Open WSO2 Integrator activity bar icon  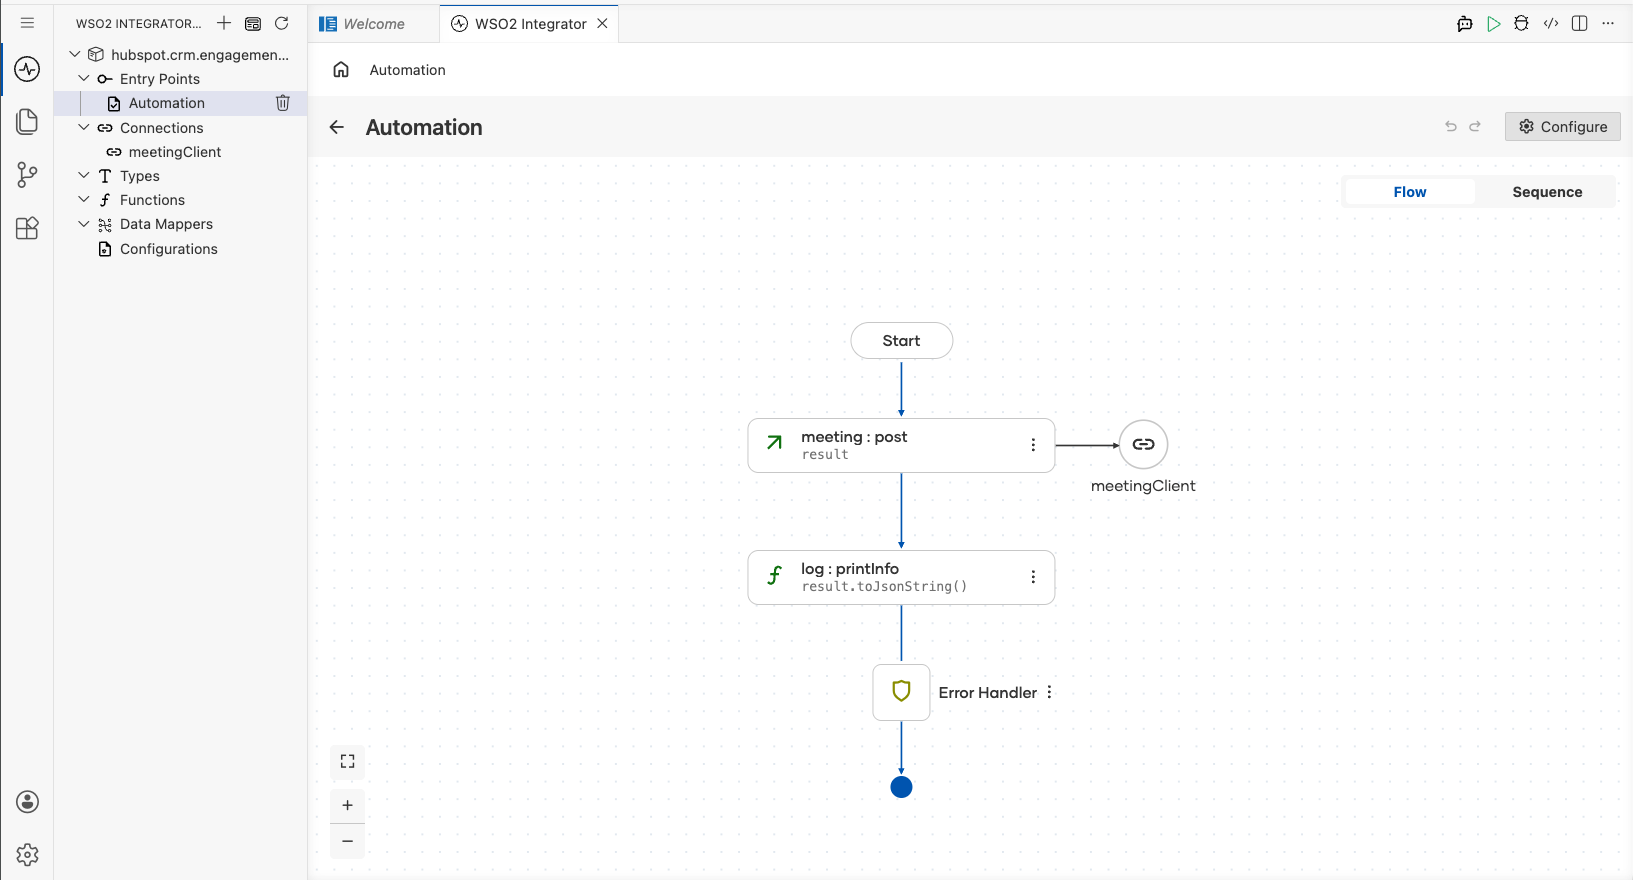click(27, 69)
